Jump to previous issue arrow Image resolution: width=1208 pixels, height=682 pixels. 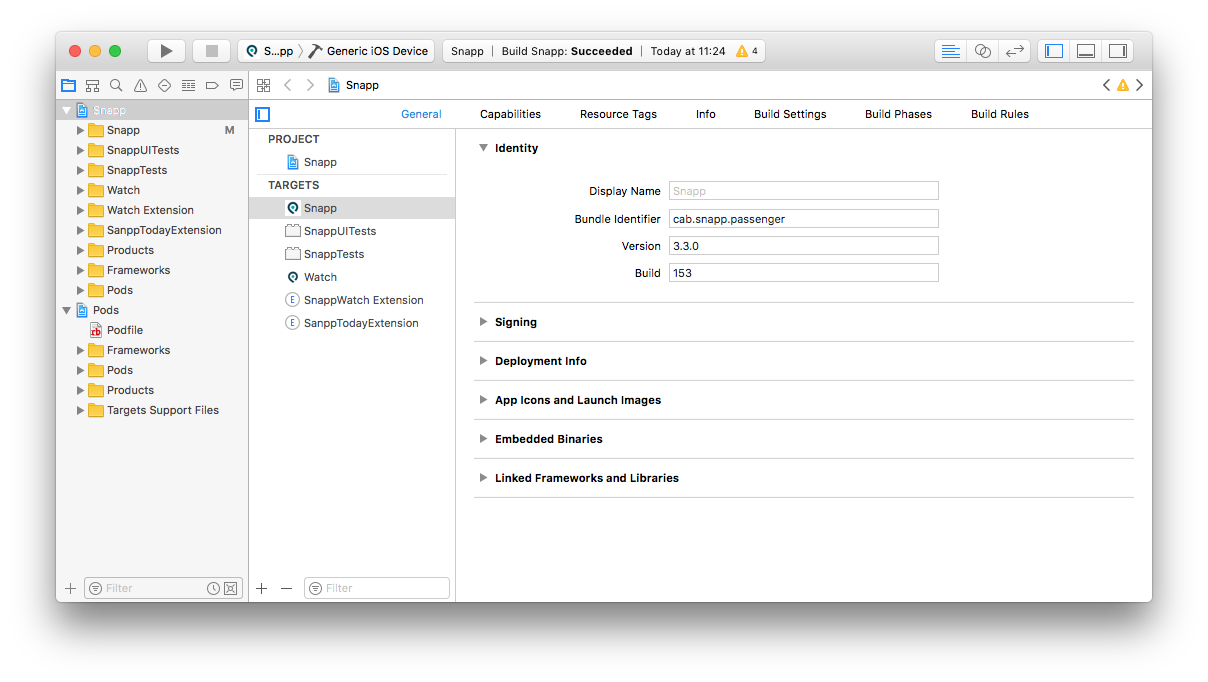(x=1107, y=85)
